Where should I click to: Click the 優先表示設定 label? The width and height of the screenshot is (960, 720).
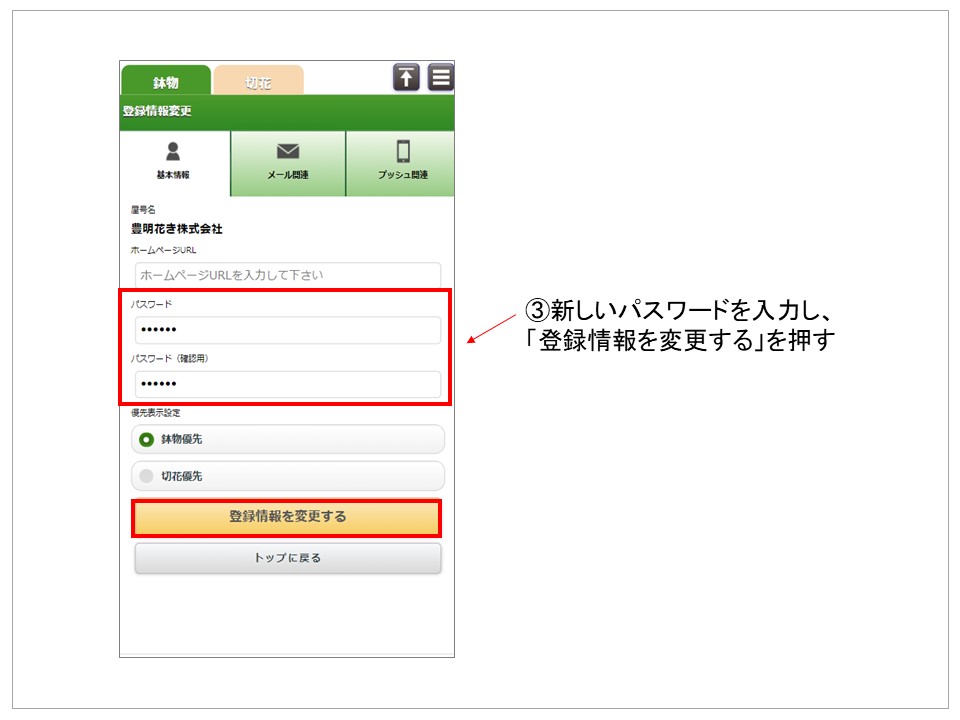tap(156, 413)
